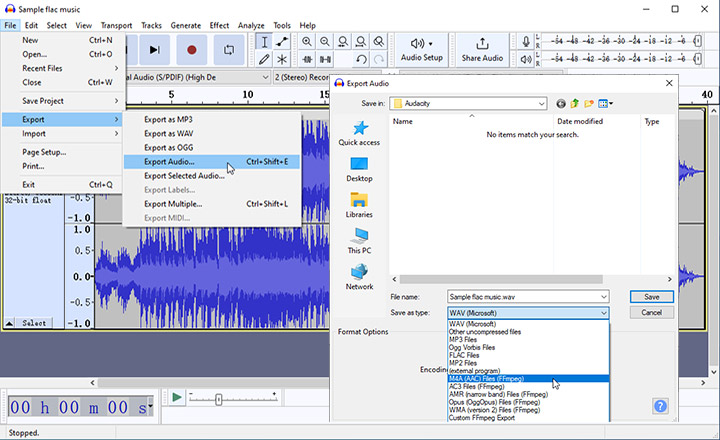The image size is (720, 440).
Task: Expand the Save in folder dropdown
Action: [x=540, y=103]
